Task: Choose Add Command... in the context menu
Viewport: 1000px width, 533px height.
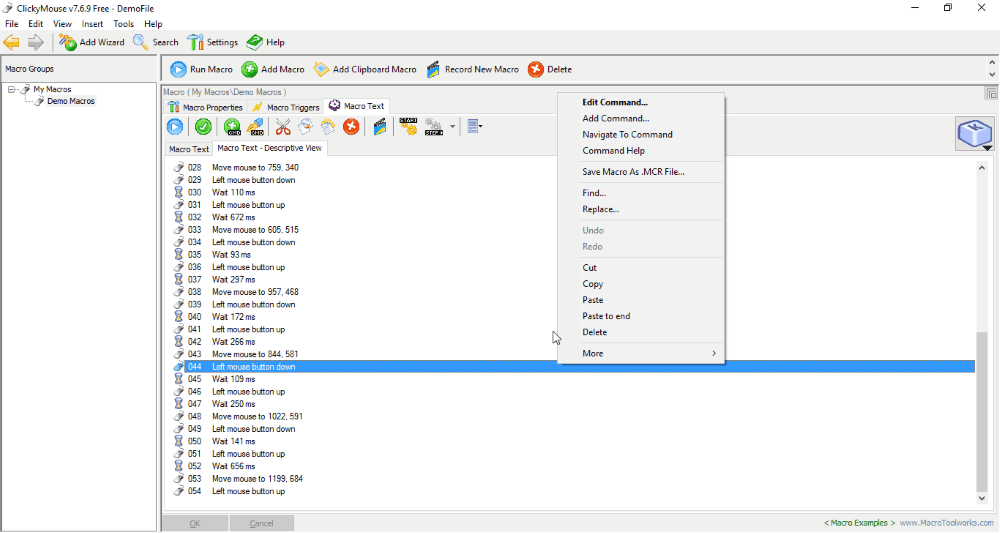Action: click(x=641, y=118)
